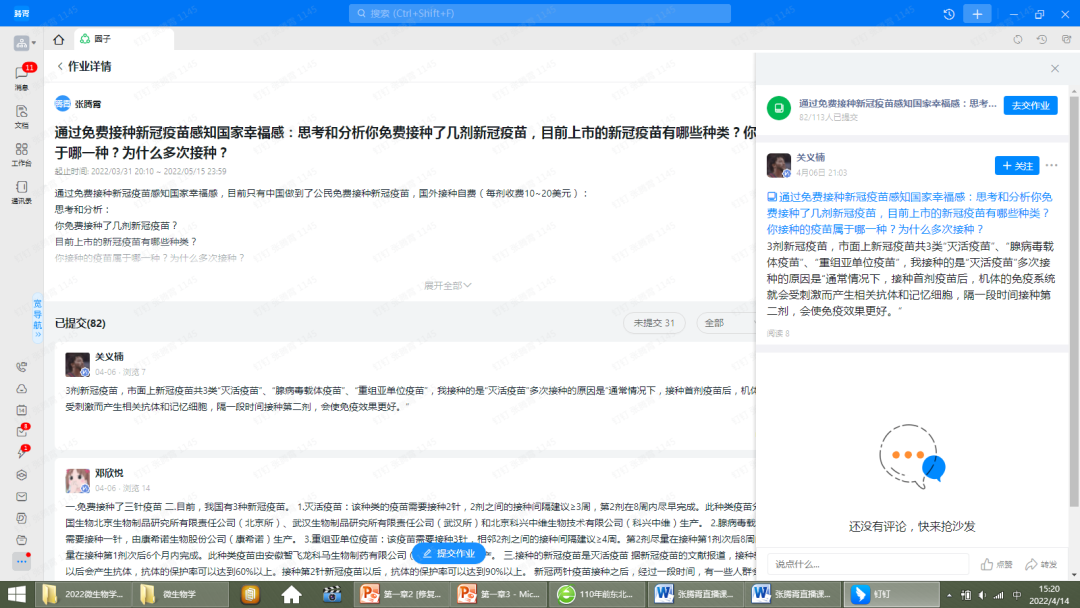Open the avatar dropdown arrow in top sidebar
The image size is (1080, 608).
33,44
